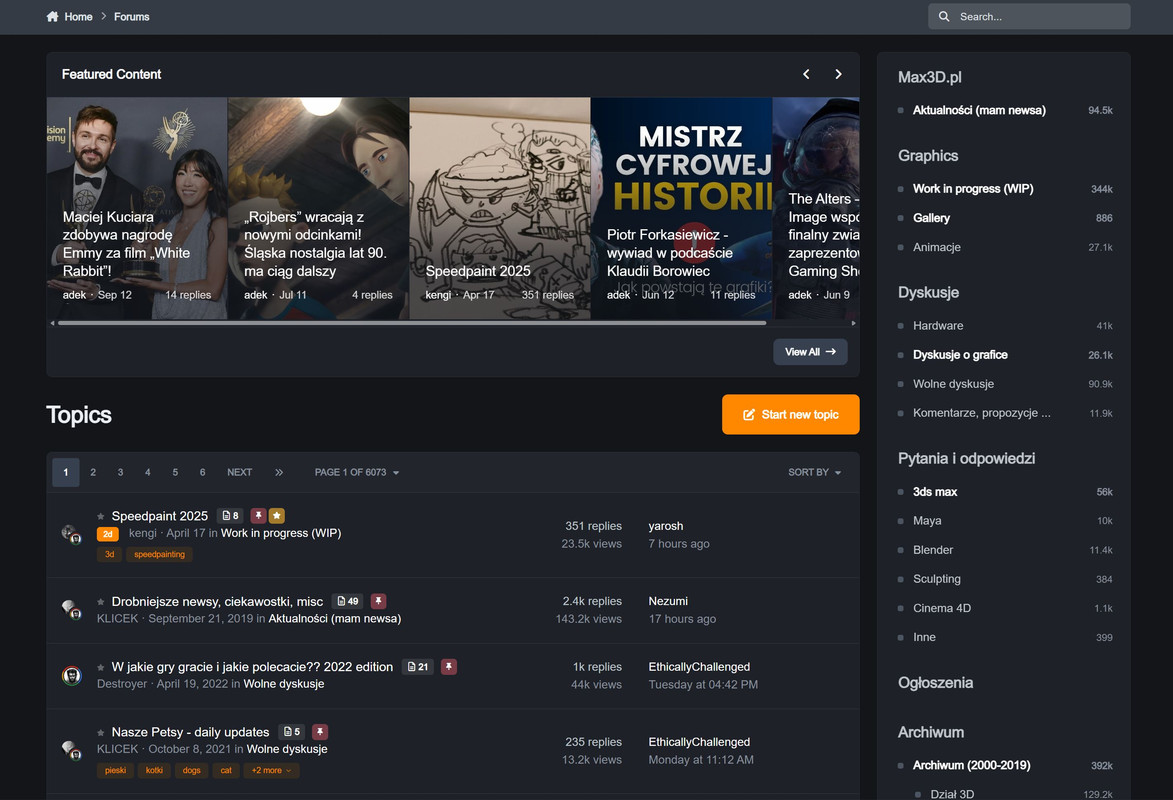Go to page 3 of topics
The width and height of the screenshot is (1173, 800).
click(120, 472)
